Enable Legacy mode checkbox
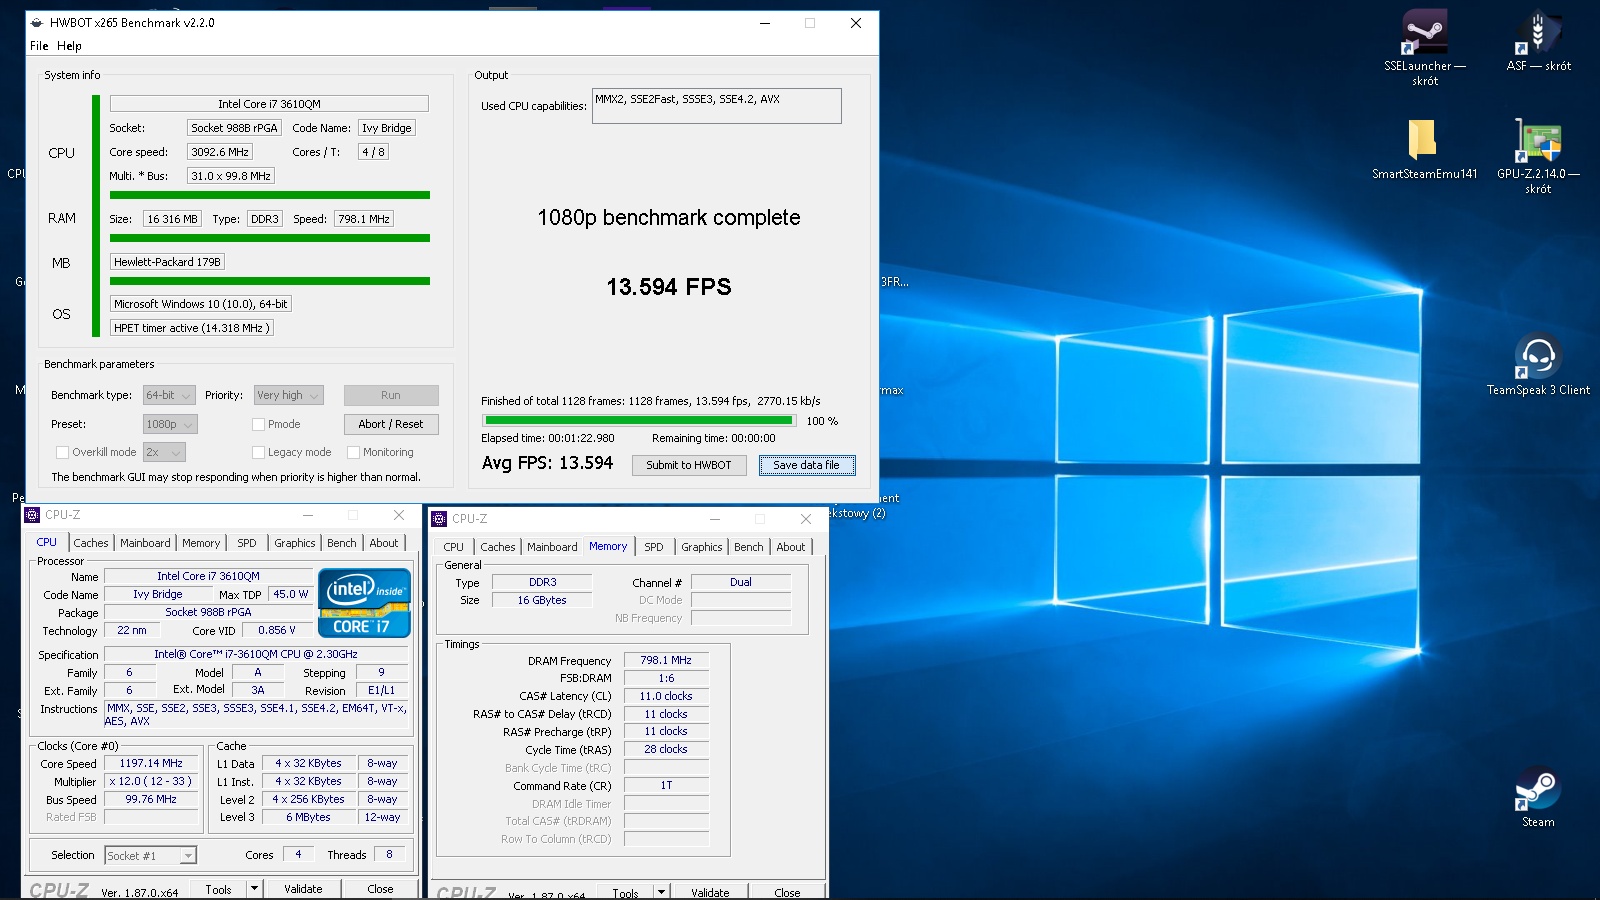Viewport: 1600px width, 900px height. [x=258, y=452]
